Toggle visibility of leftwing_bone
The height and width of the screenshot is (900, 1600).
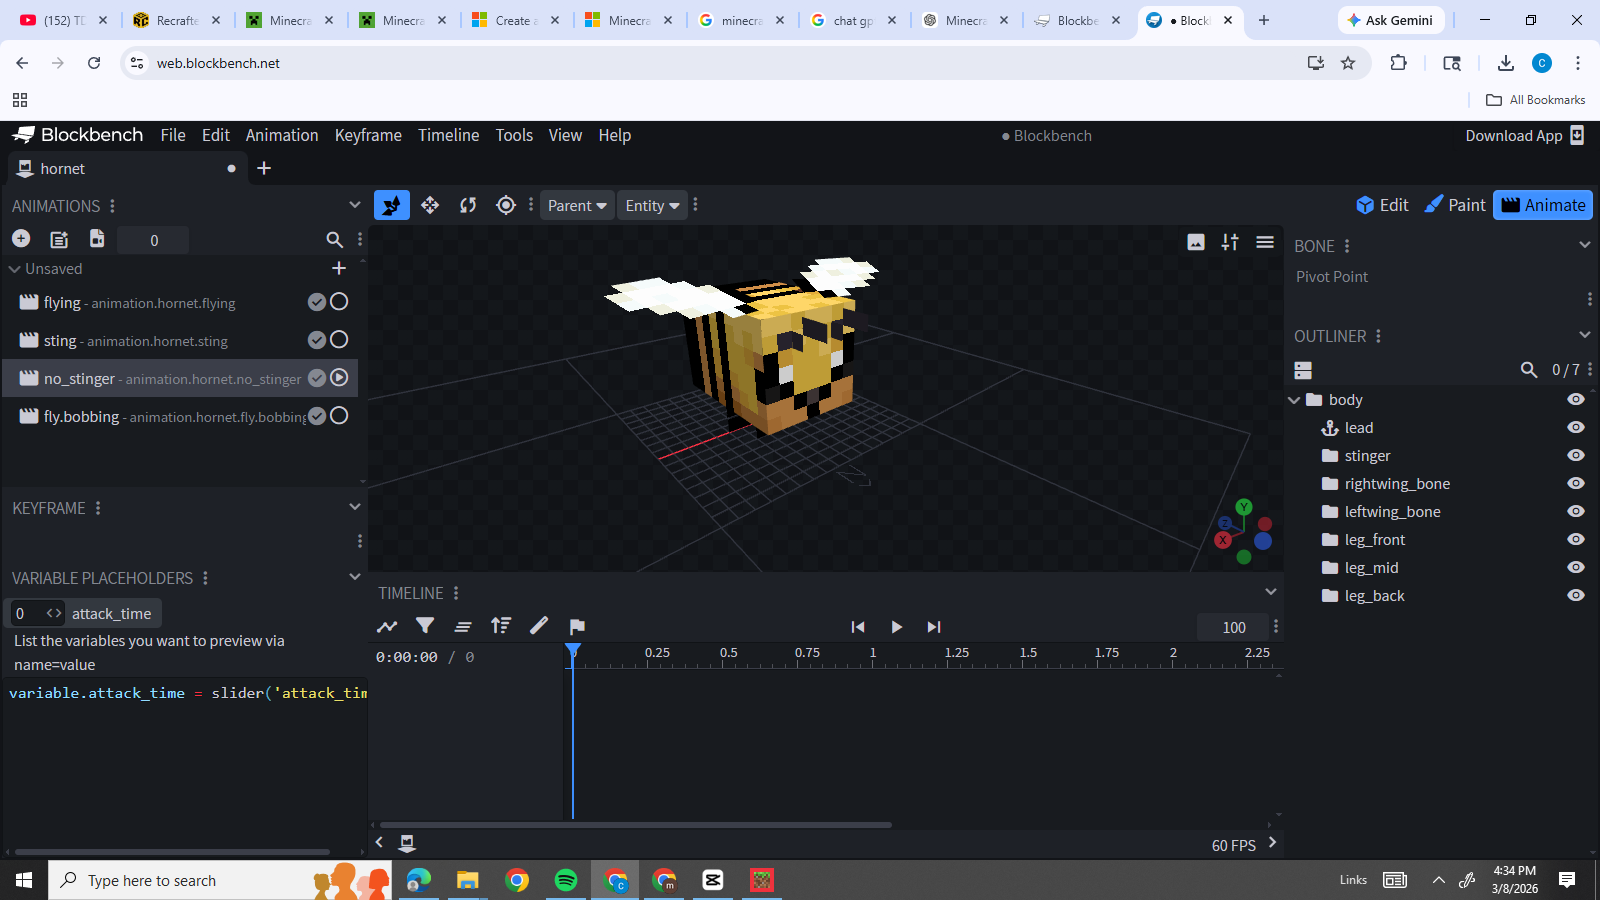1576,512
